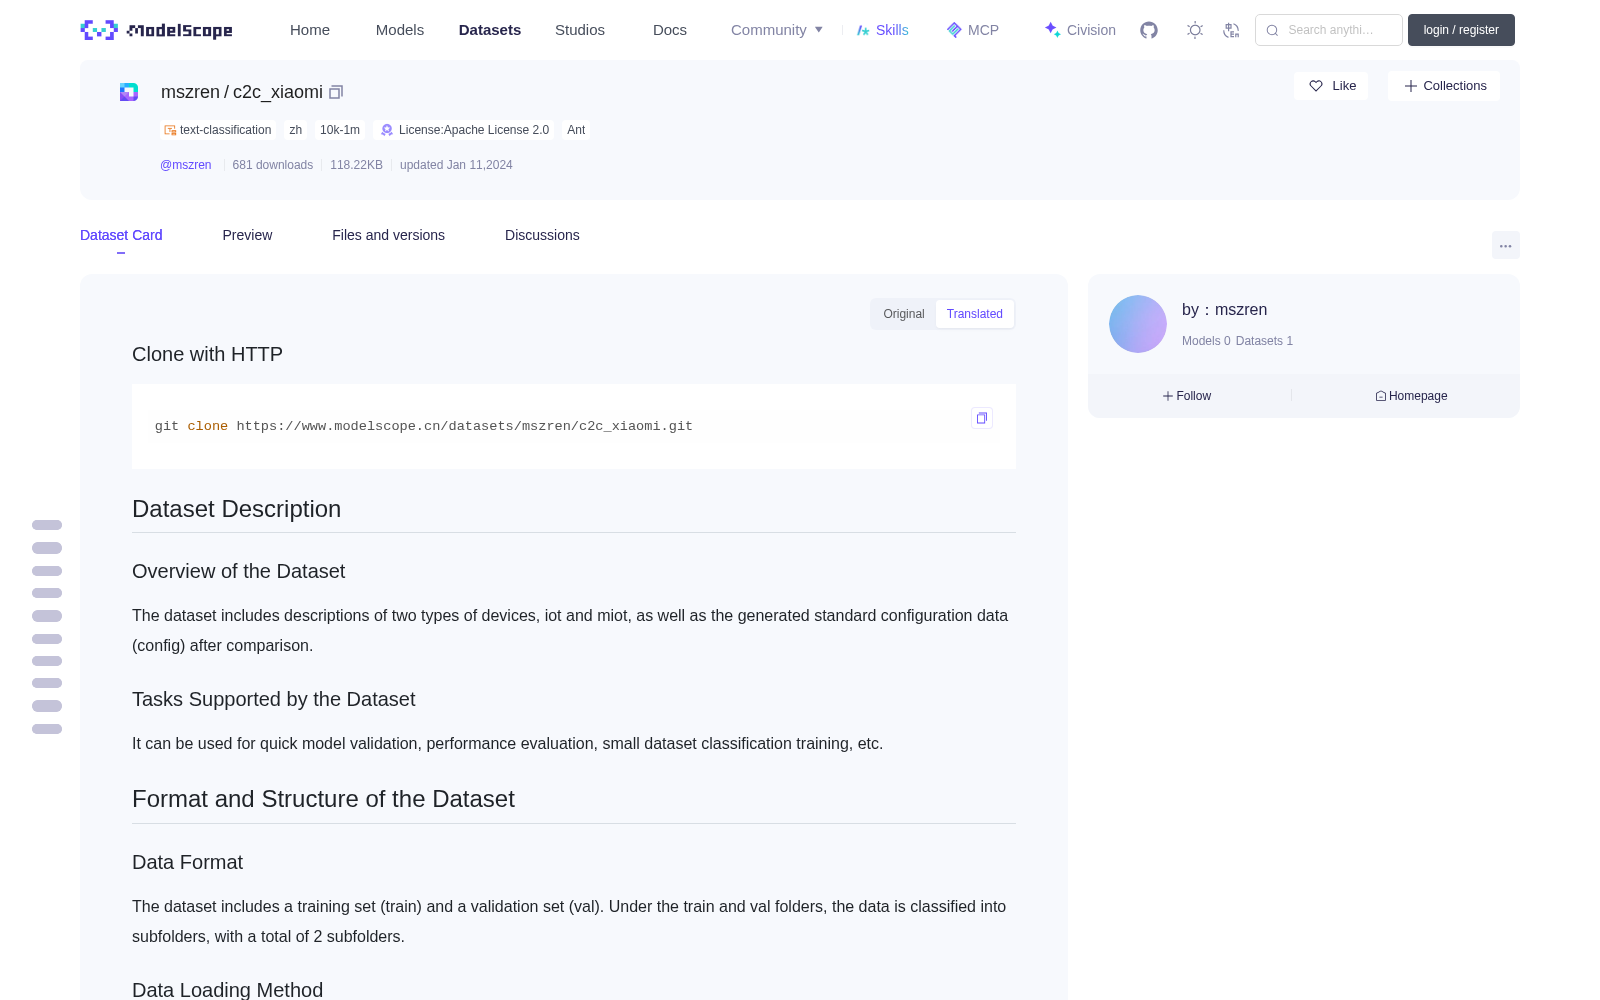Viewport: 1600px width, 1000px height.
Task: Select the Dataset Card tab
Action: coord(121,235)
